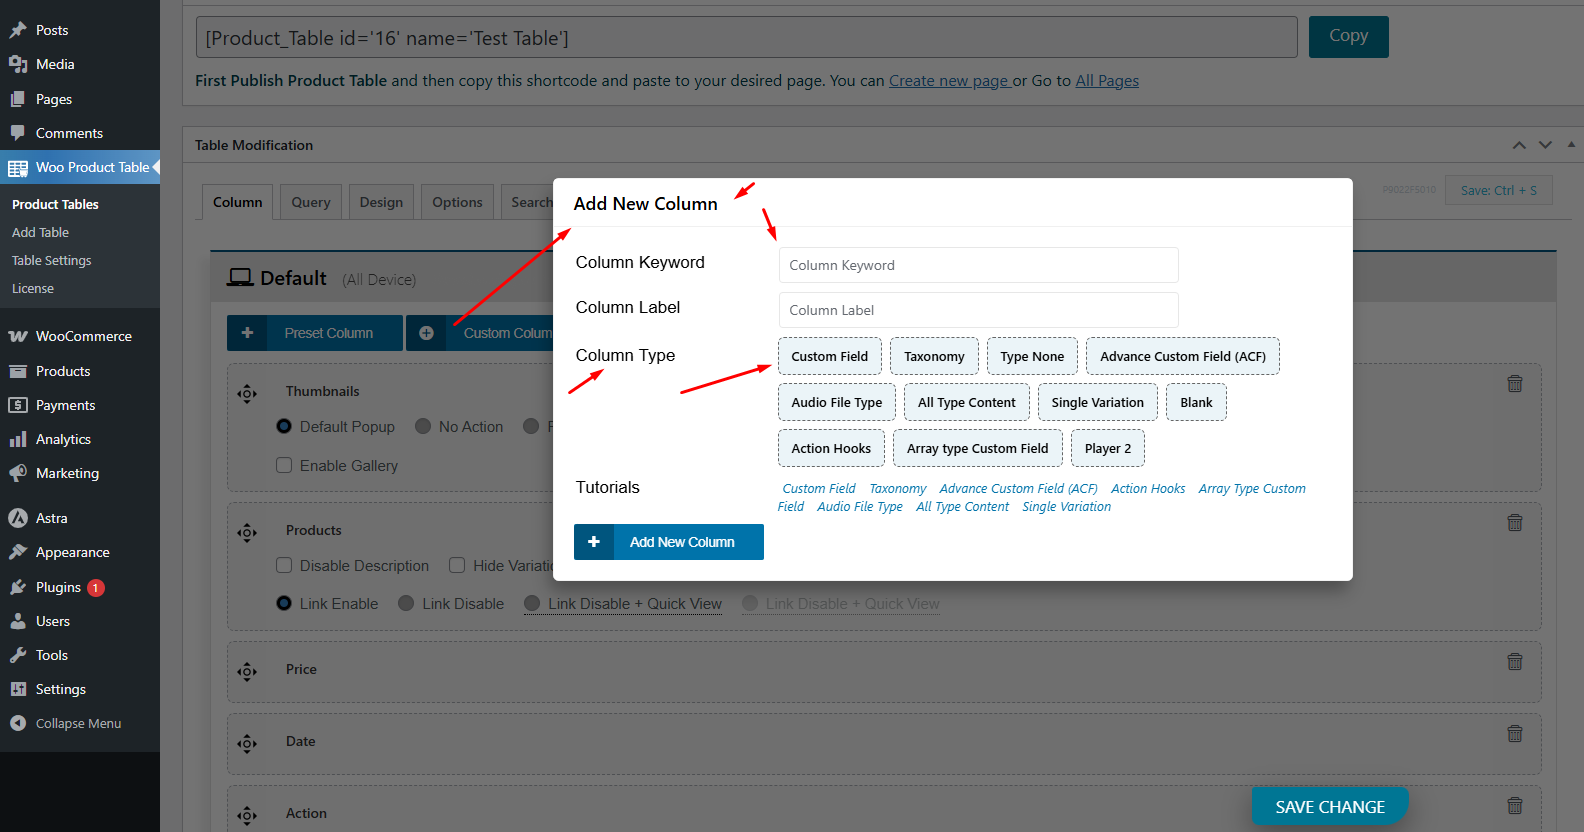The image size is (1584, 832).
Task: Click the Woo Product Table icon
Action: click(18, 168)
